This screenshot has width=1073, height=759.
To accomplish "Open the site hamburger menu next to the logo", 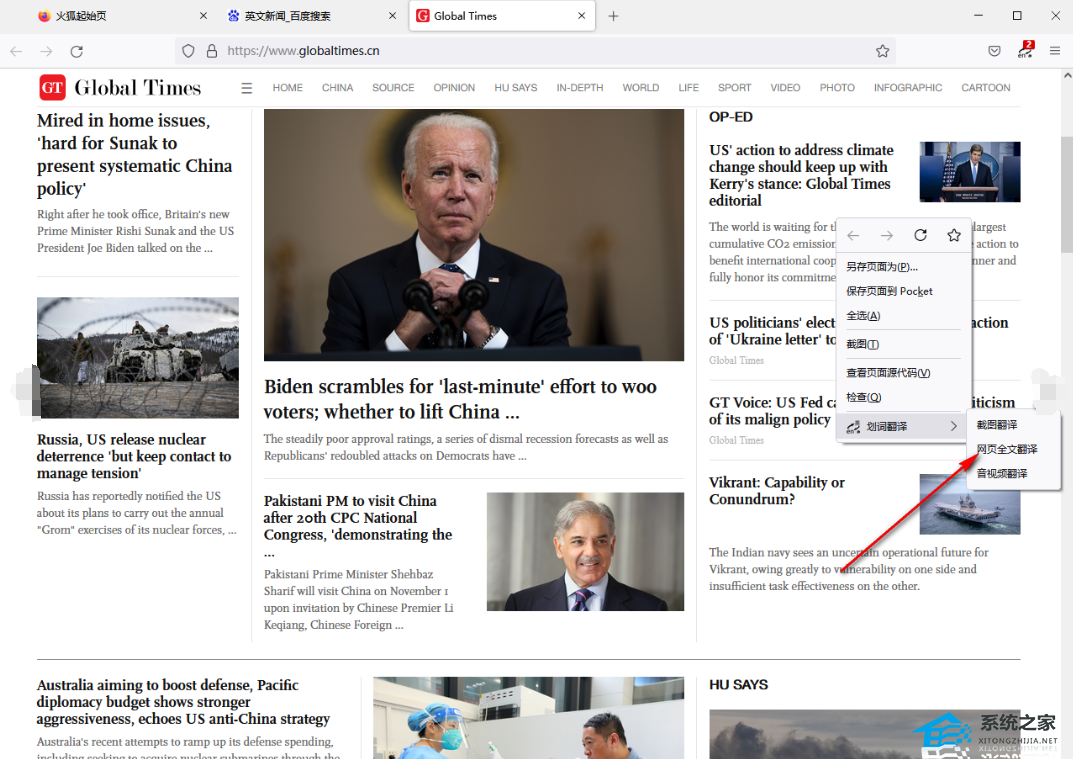I will coord(246,88).
